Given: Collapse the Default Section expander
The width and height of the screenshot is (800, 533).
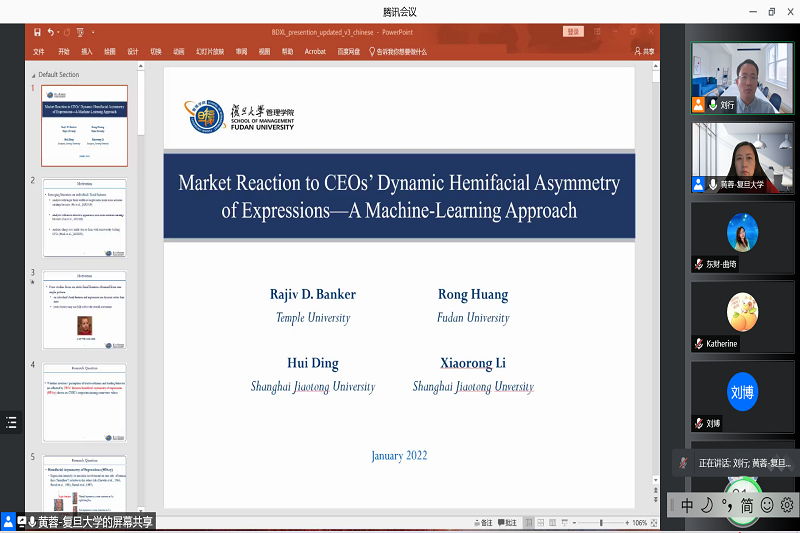Looking at the screenshot, I should 33,75.
